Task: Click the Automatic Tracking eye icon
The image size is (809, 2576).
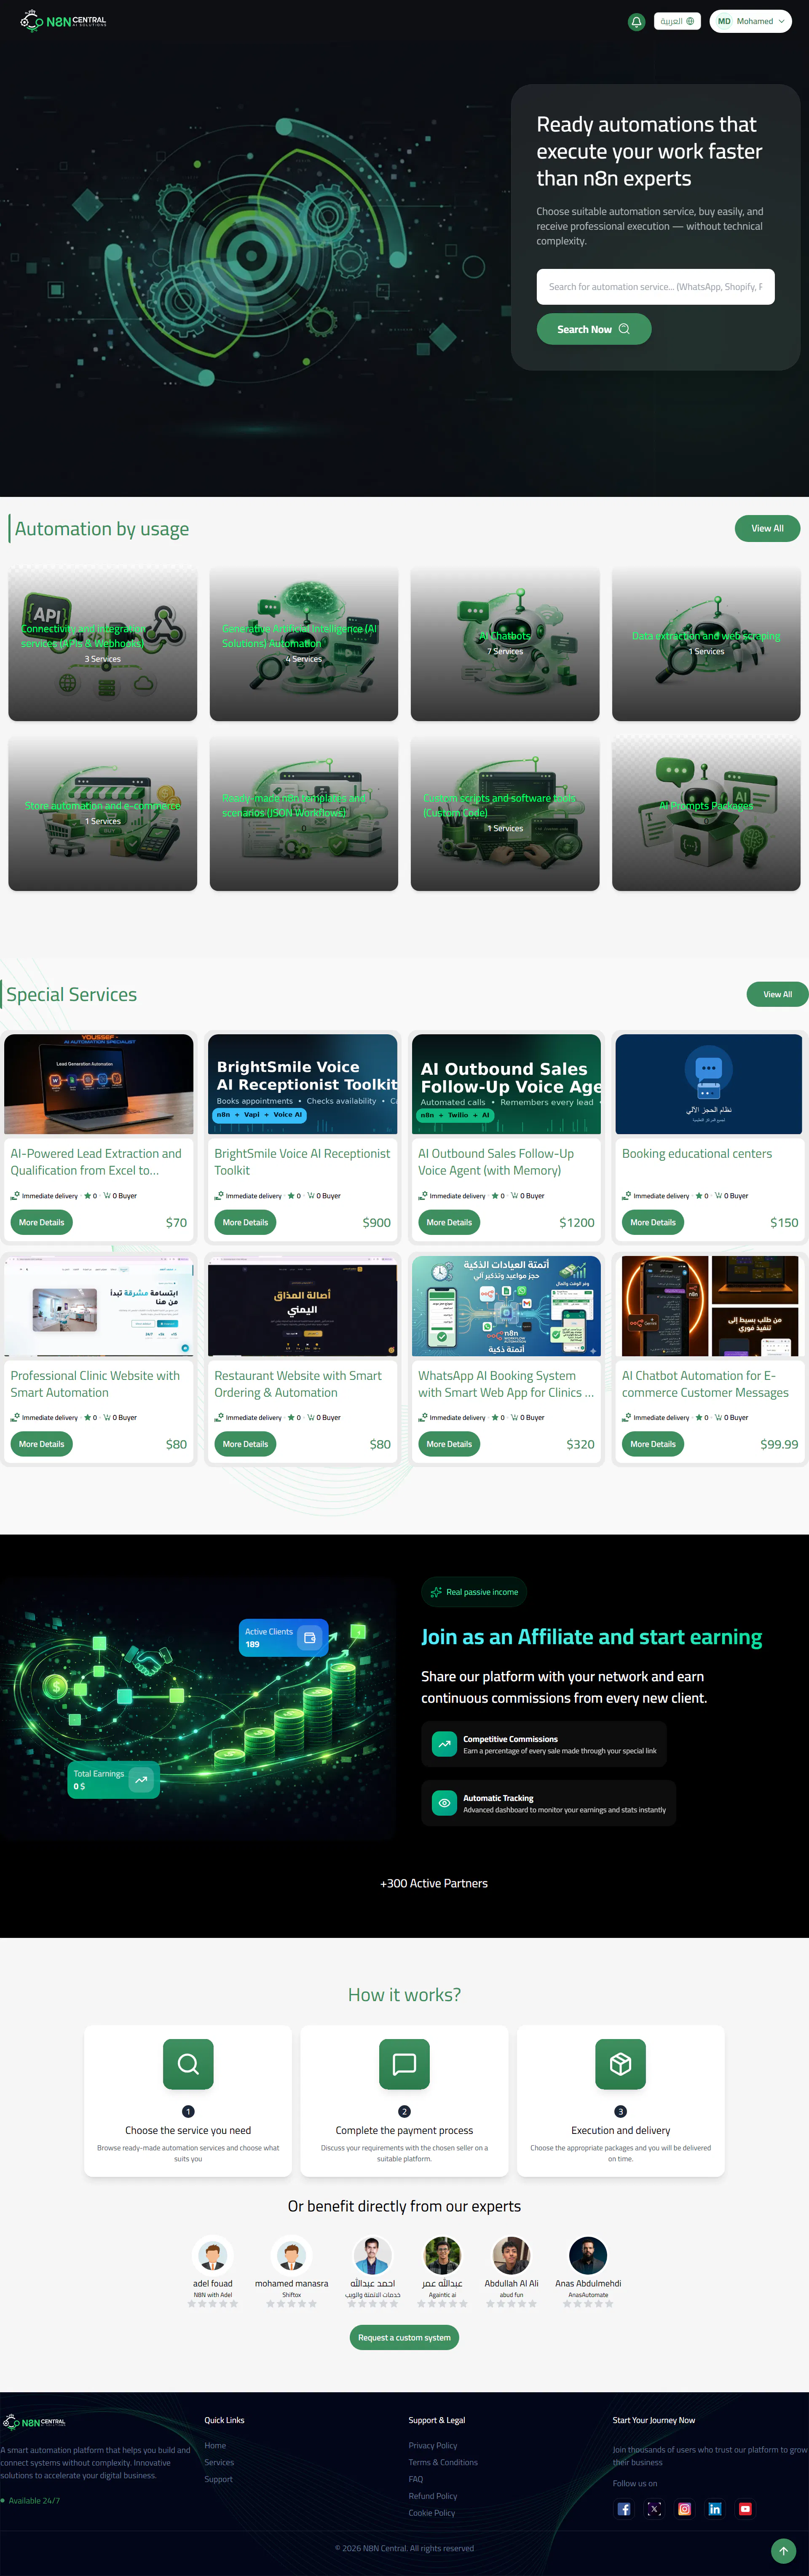Action: pyautogui.click(x=444, y=1803)
